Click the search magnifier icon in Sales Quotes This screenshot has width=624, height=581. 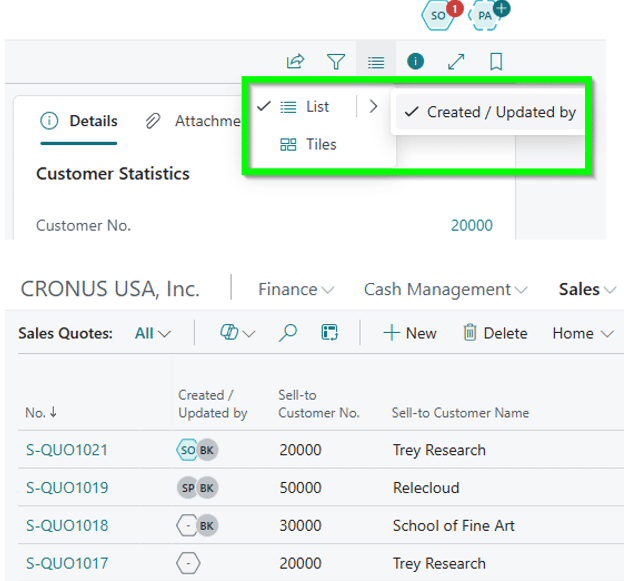click(288, 333)
